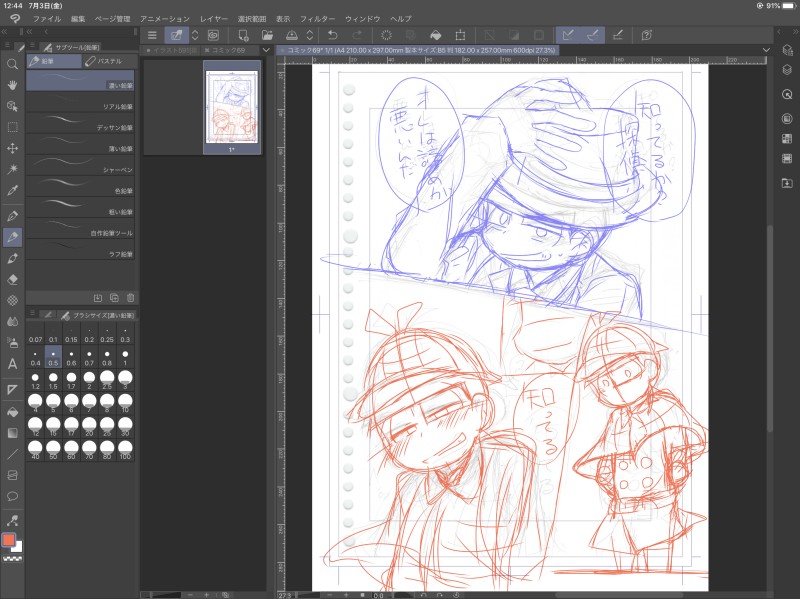The width and height of the screenshot is (800, 599).
Task: Select the Hand move-view tool
Action: 12,85
